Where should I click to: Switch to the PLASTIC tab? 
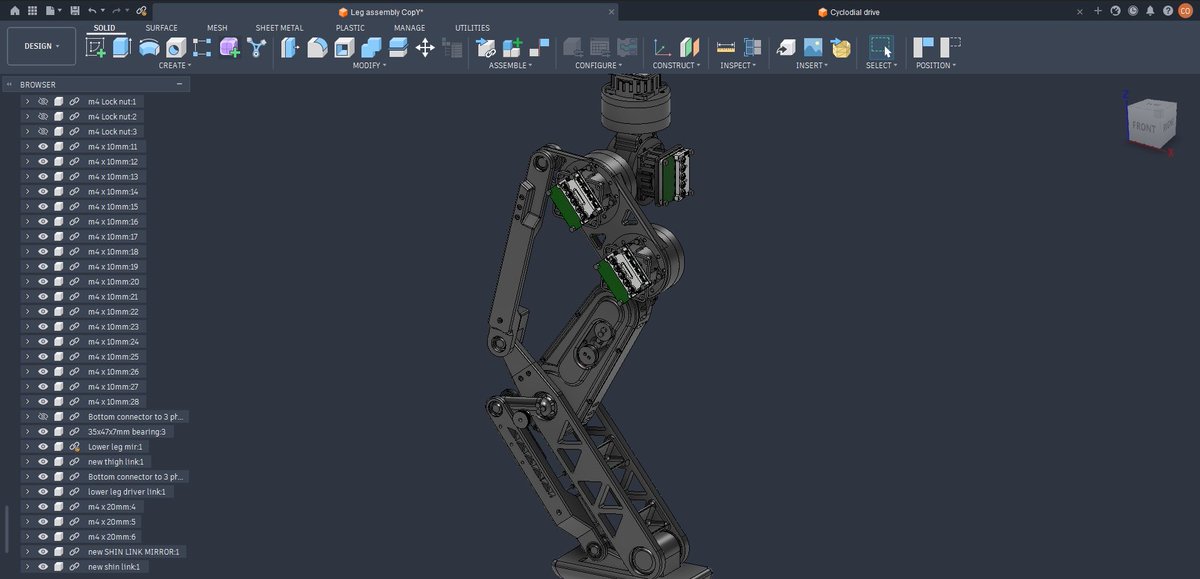350,28
